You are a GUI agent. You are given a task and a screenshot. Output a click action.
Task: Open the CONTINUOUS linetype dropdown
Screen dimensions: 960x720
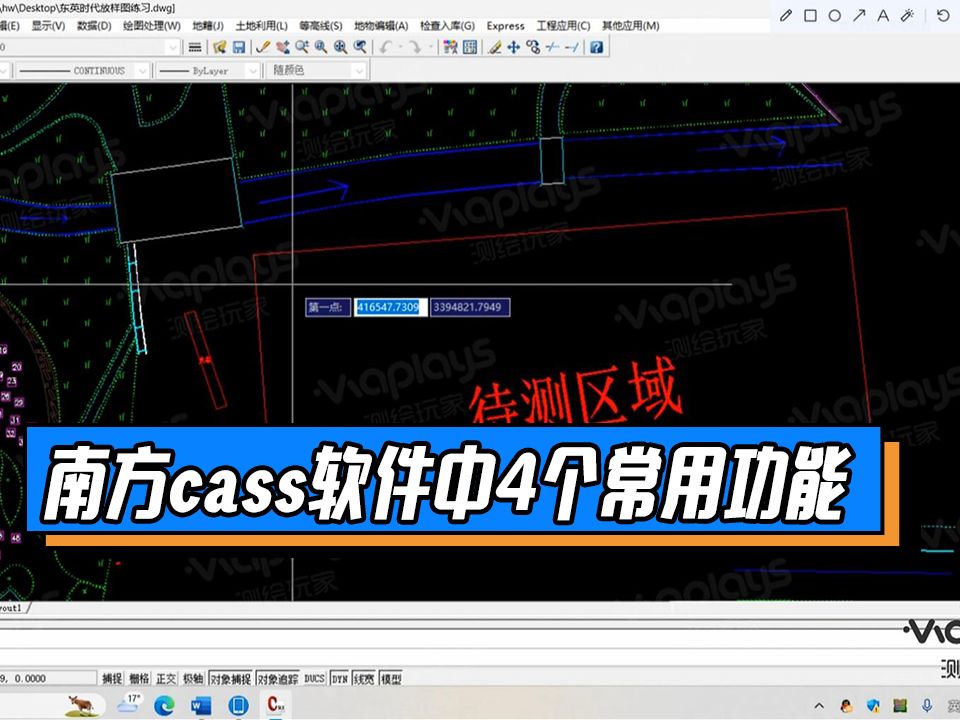pyautogui.click(x=143, y=71)
